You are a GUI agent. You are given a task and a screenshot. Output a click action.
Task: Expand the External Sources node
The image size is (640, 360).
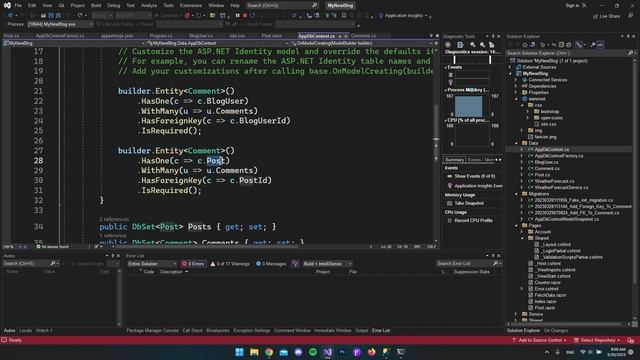pos(511,67)
